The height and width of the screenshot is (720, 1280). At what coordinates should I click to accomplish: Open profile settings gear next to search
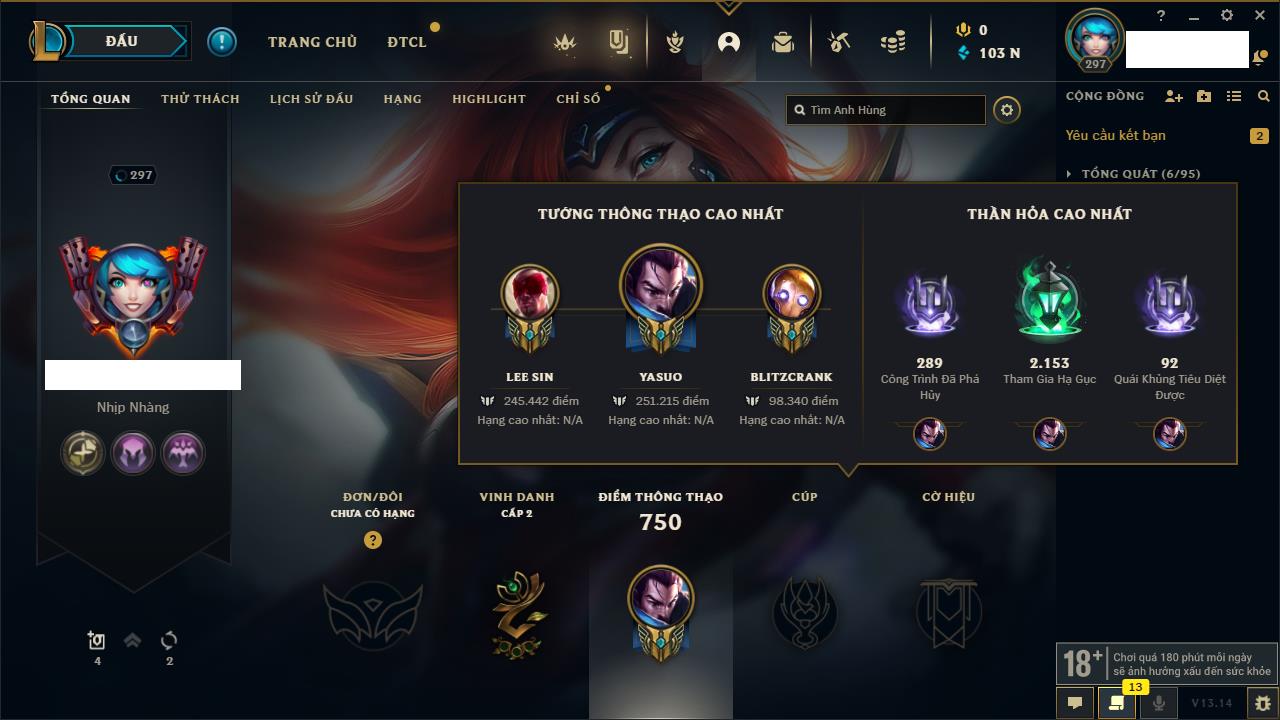(x=1007, y=110)
